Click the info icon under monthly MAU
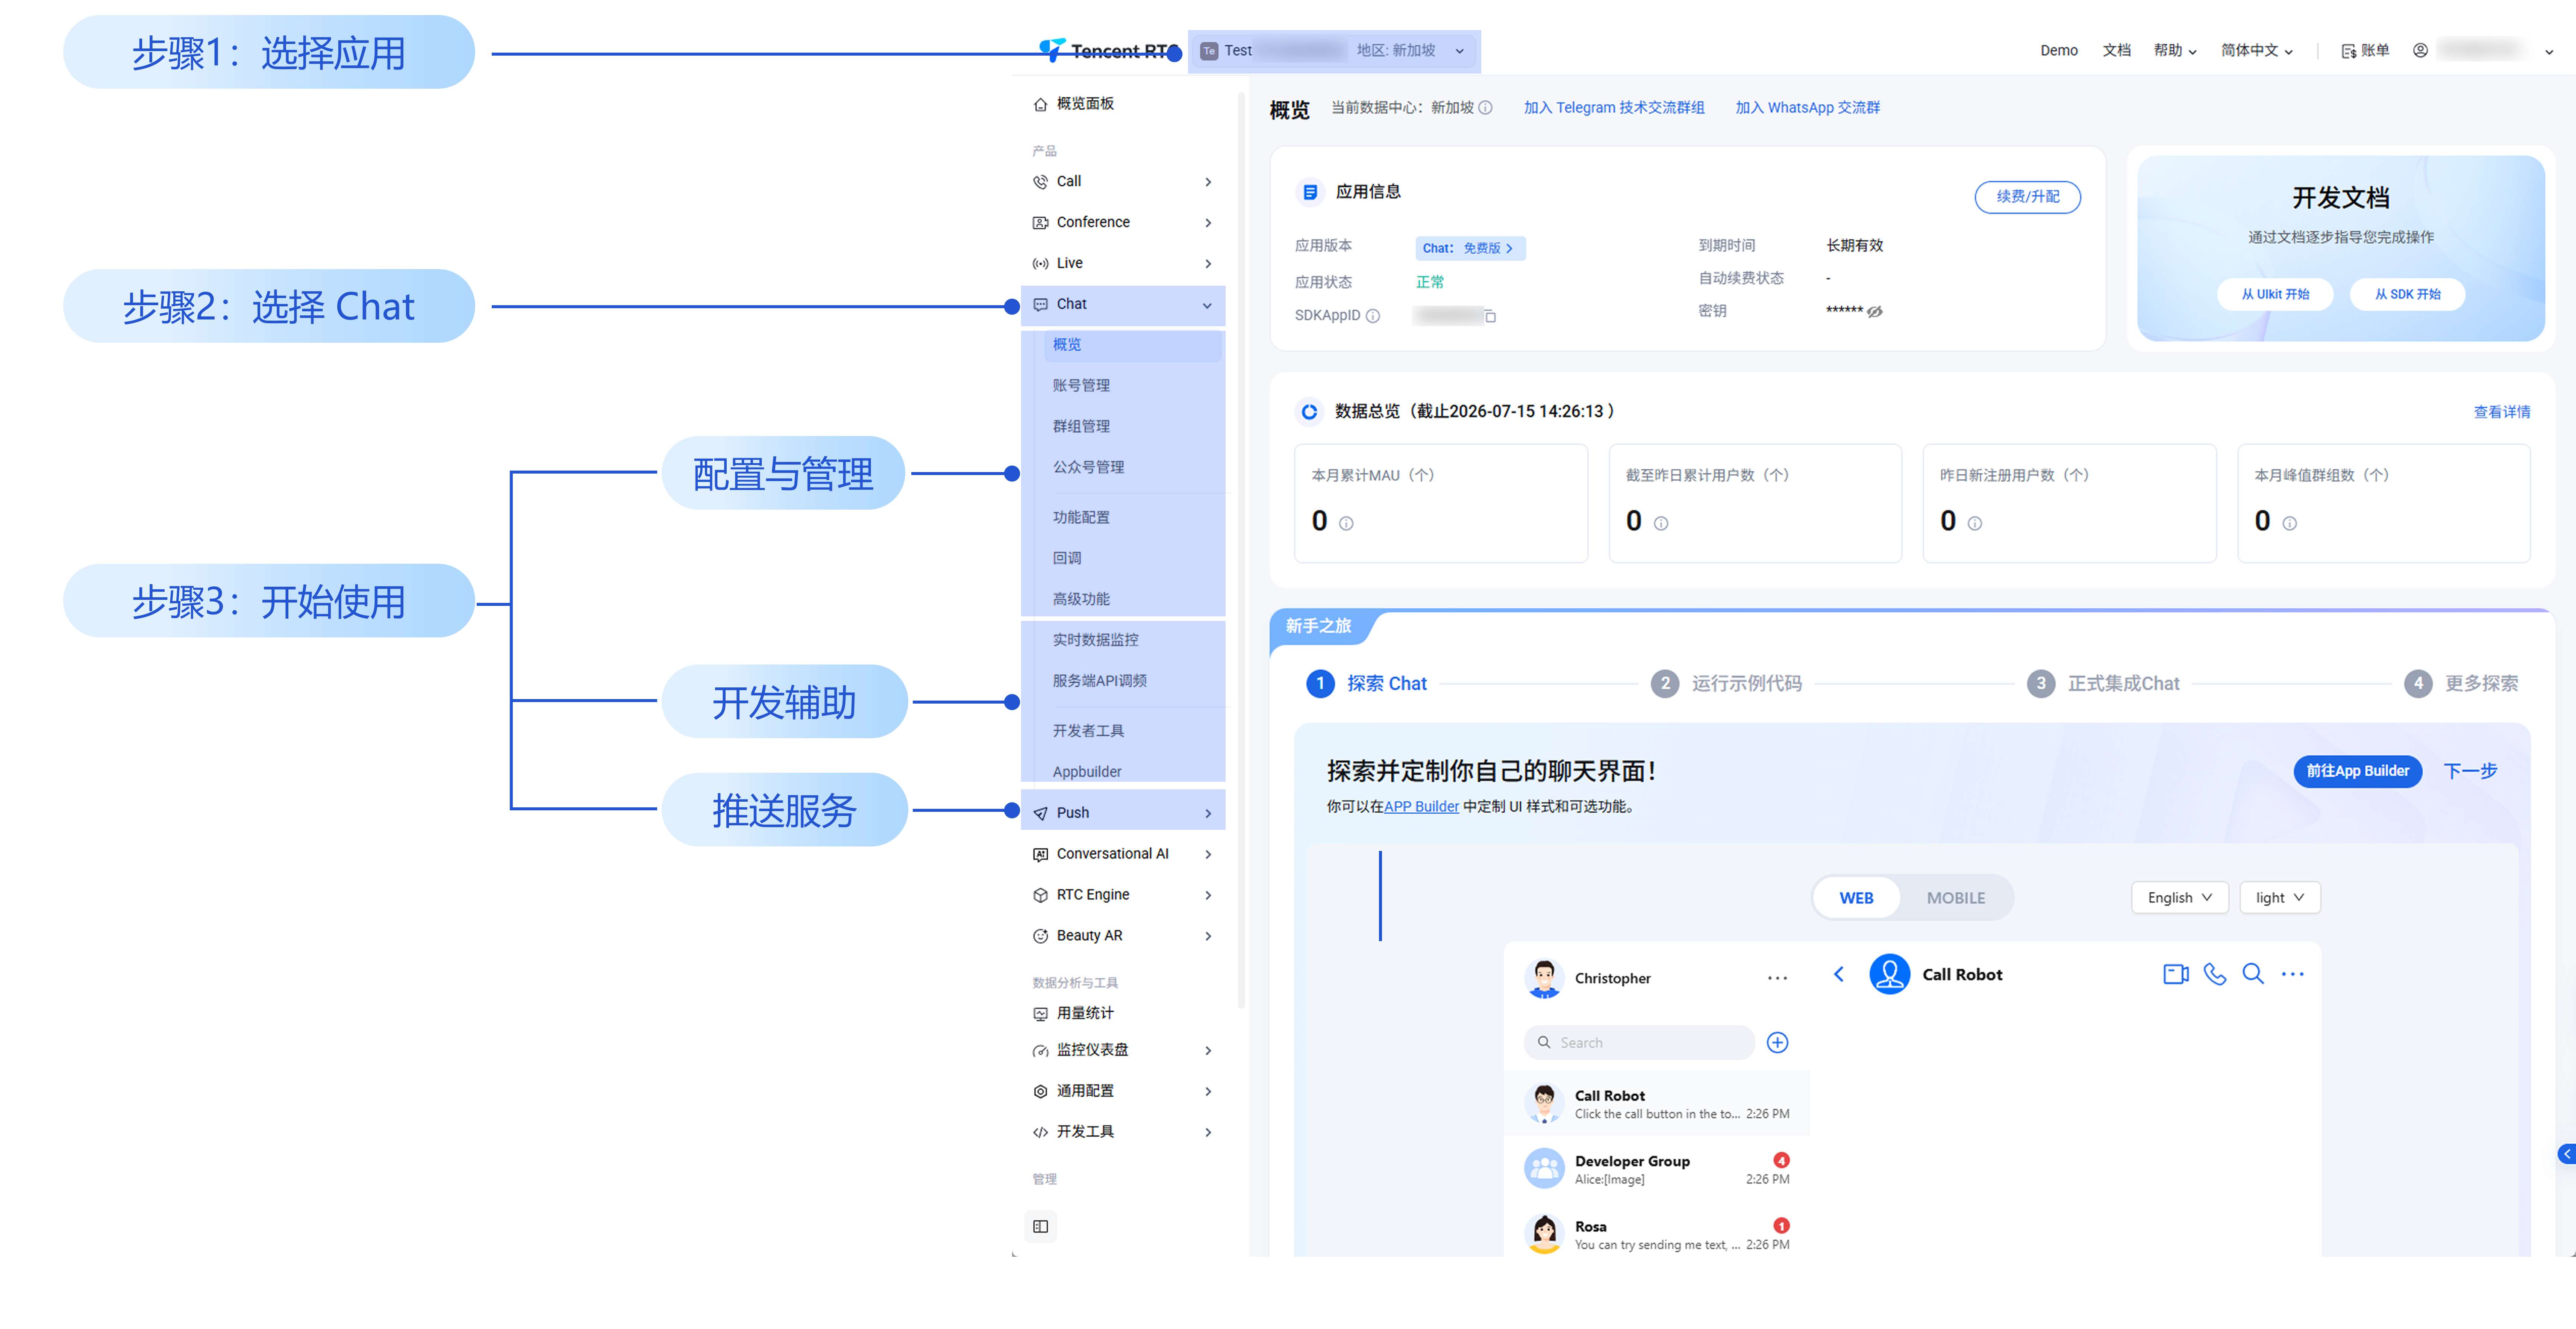This screenshot has width=2576, height=1329. 1346,523
